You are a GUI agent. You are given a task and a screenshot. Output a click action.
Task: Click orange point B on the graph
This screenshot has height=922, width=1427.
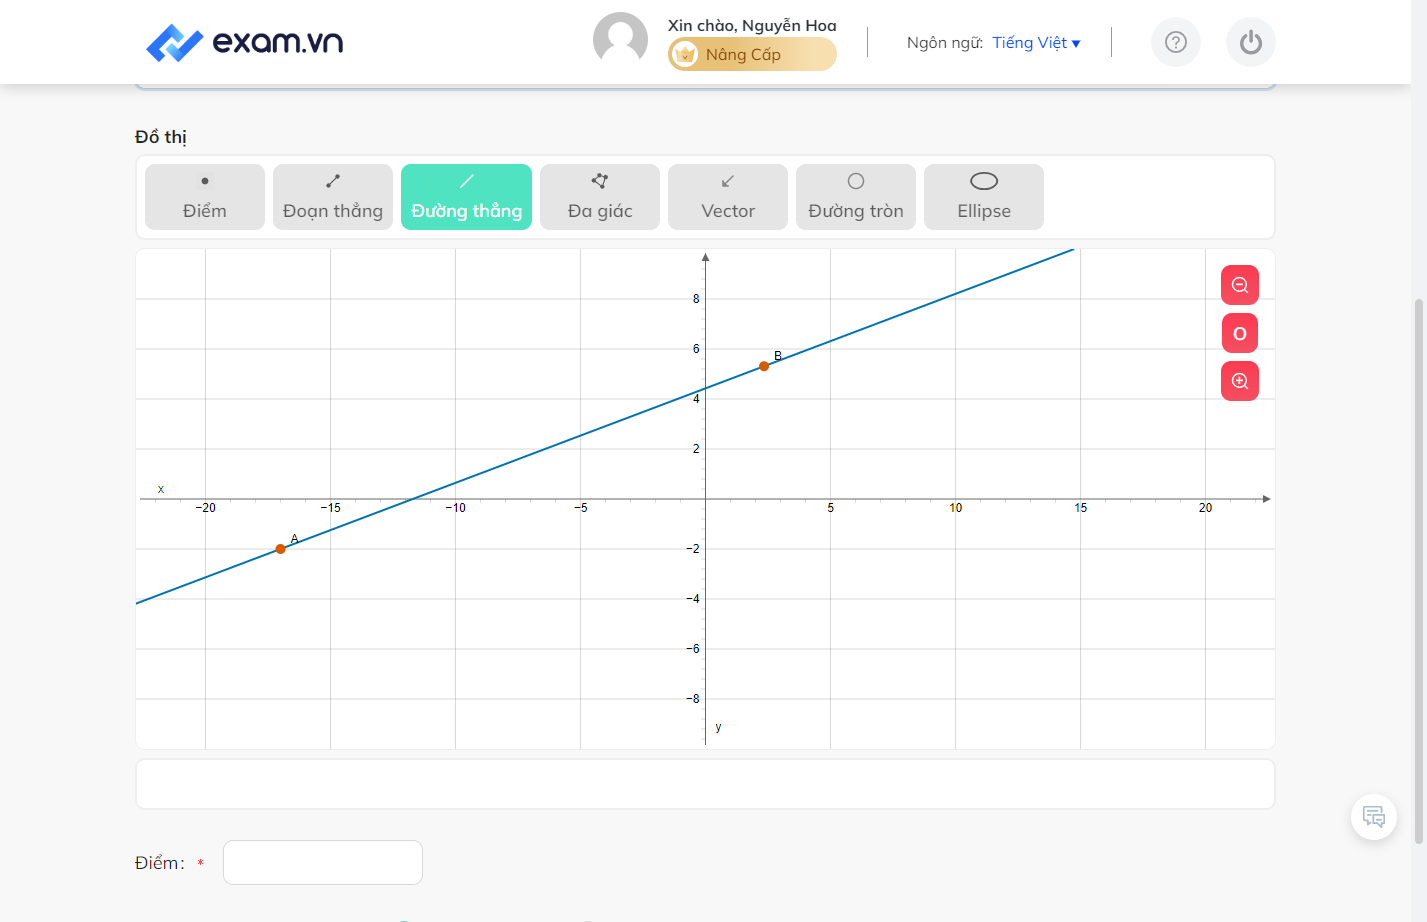[x=764, y=366]
